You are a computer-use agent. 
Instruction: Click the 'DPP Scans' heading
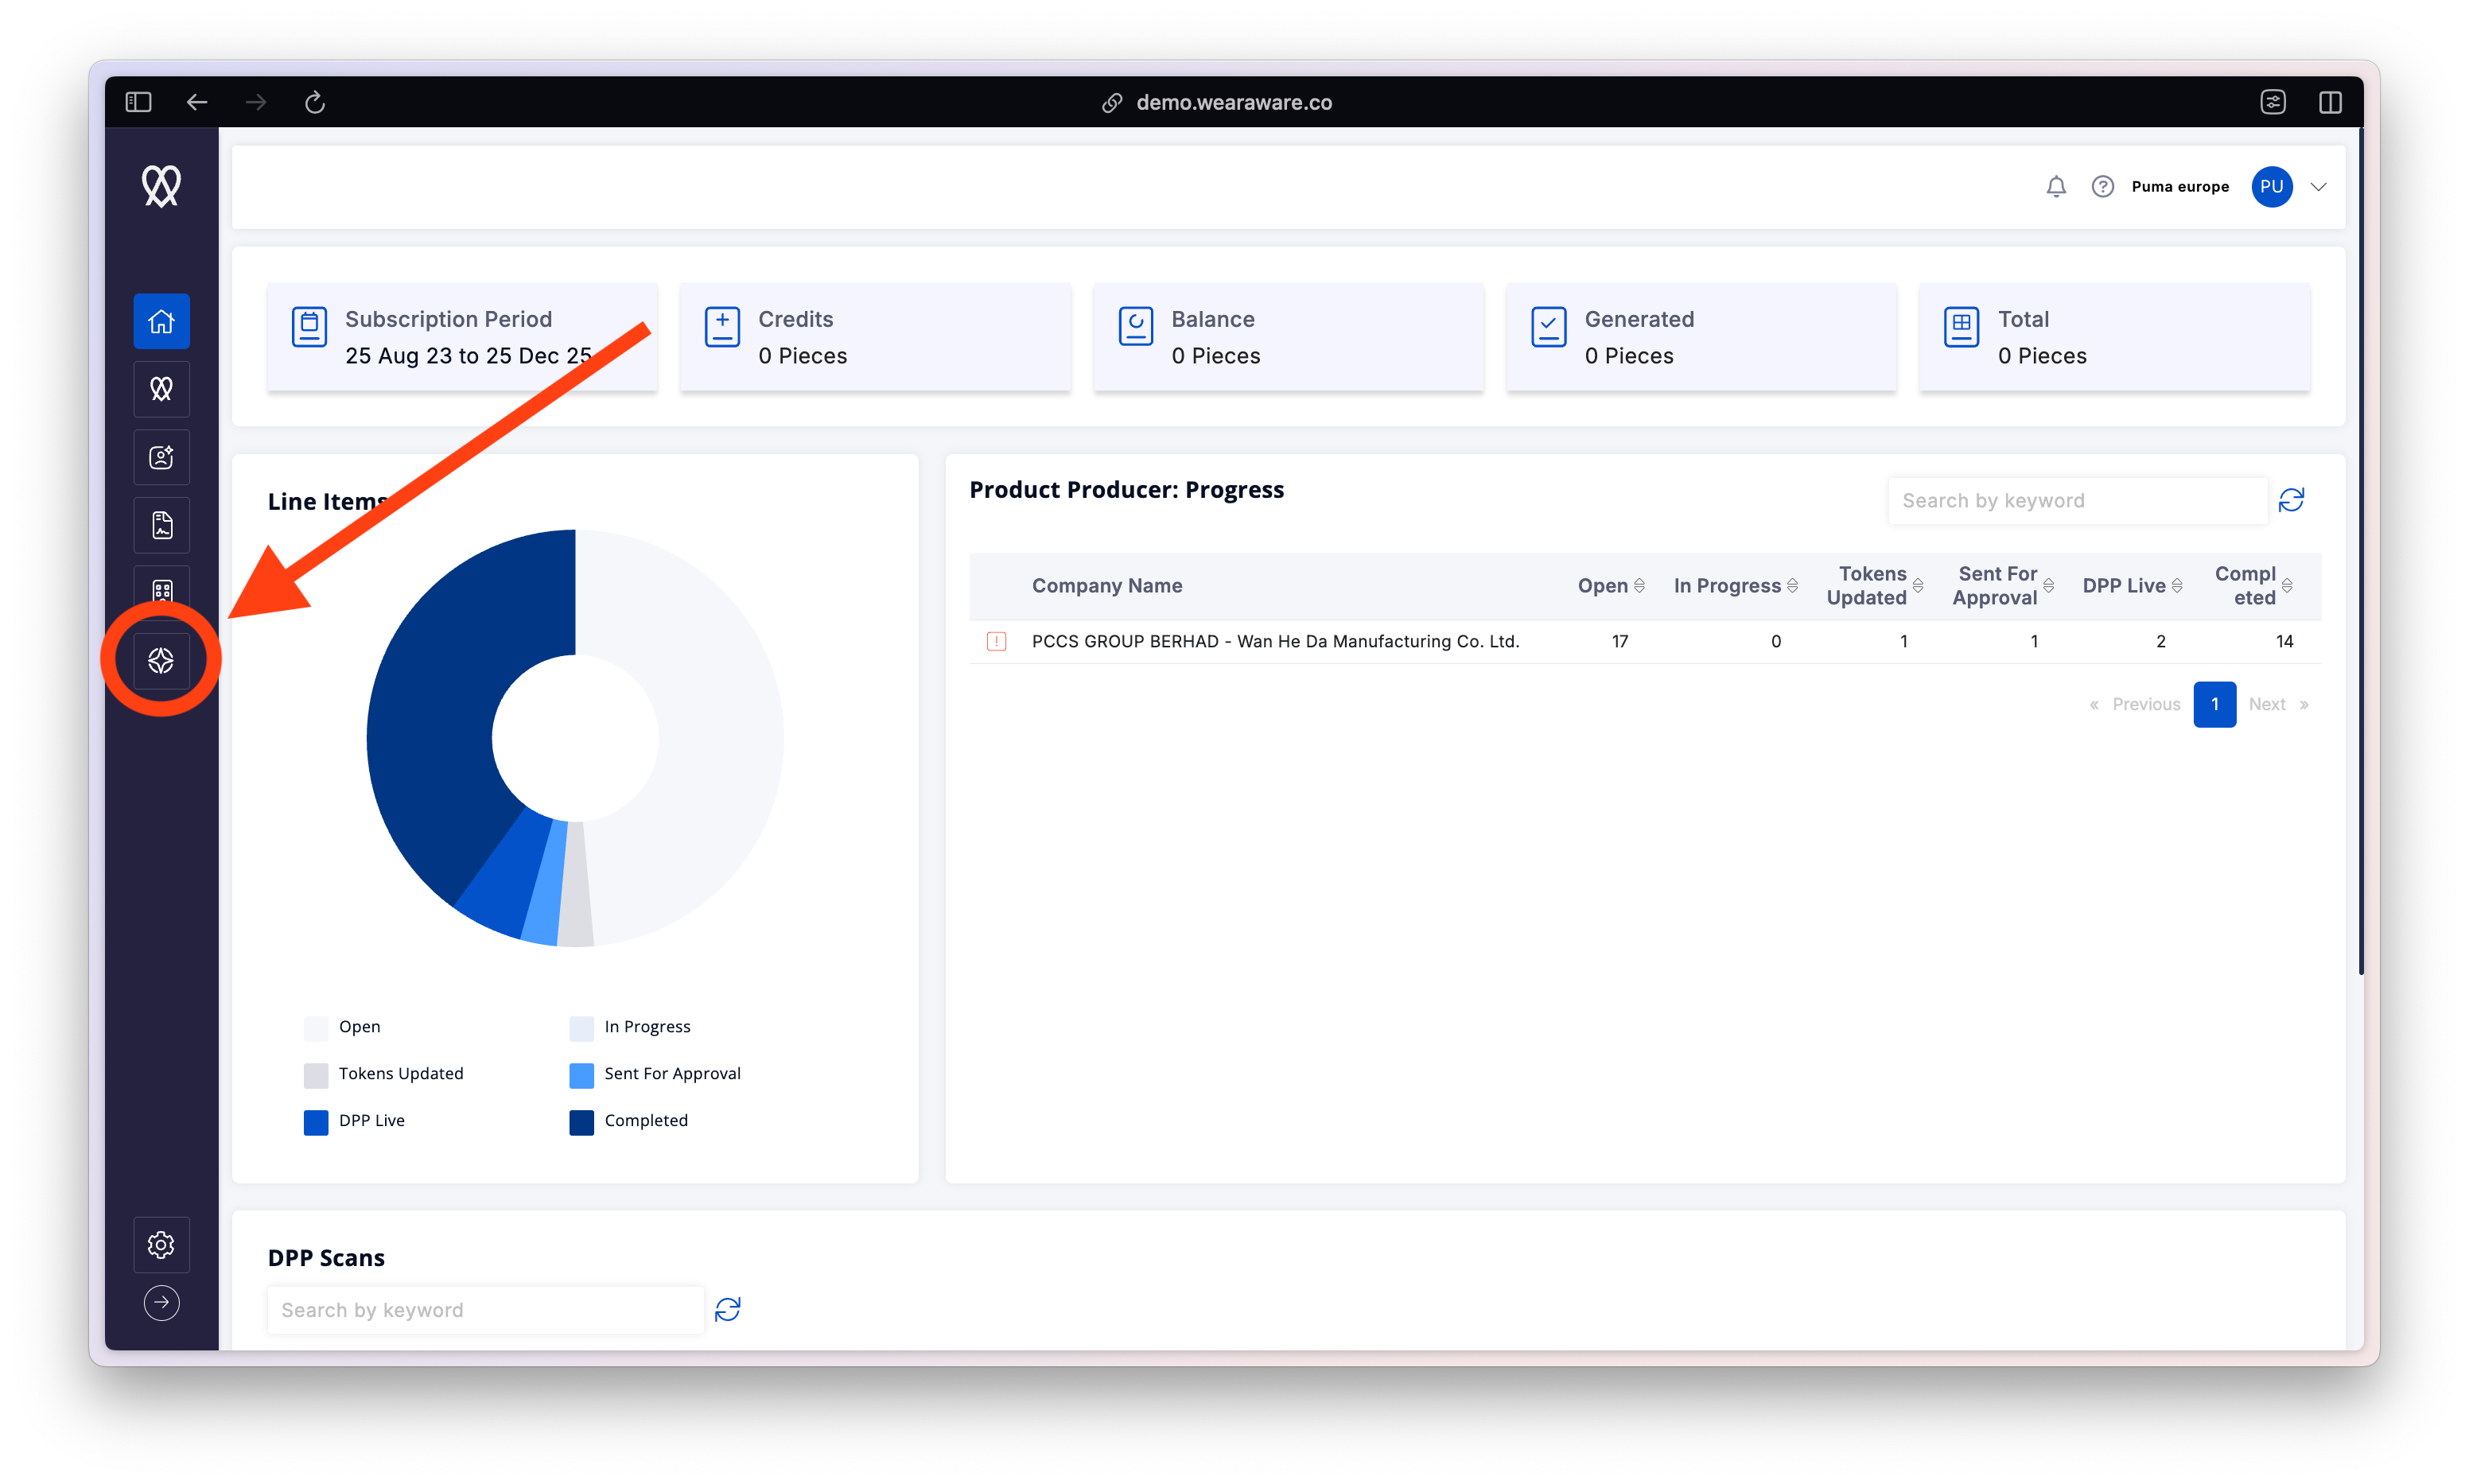326,1258
